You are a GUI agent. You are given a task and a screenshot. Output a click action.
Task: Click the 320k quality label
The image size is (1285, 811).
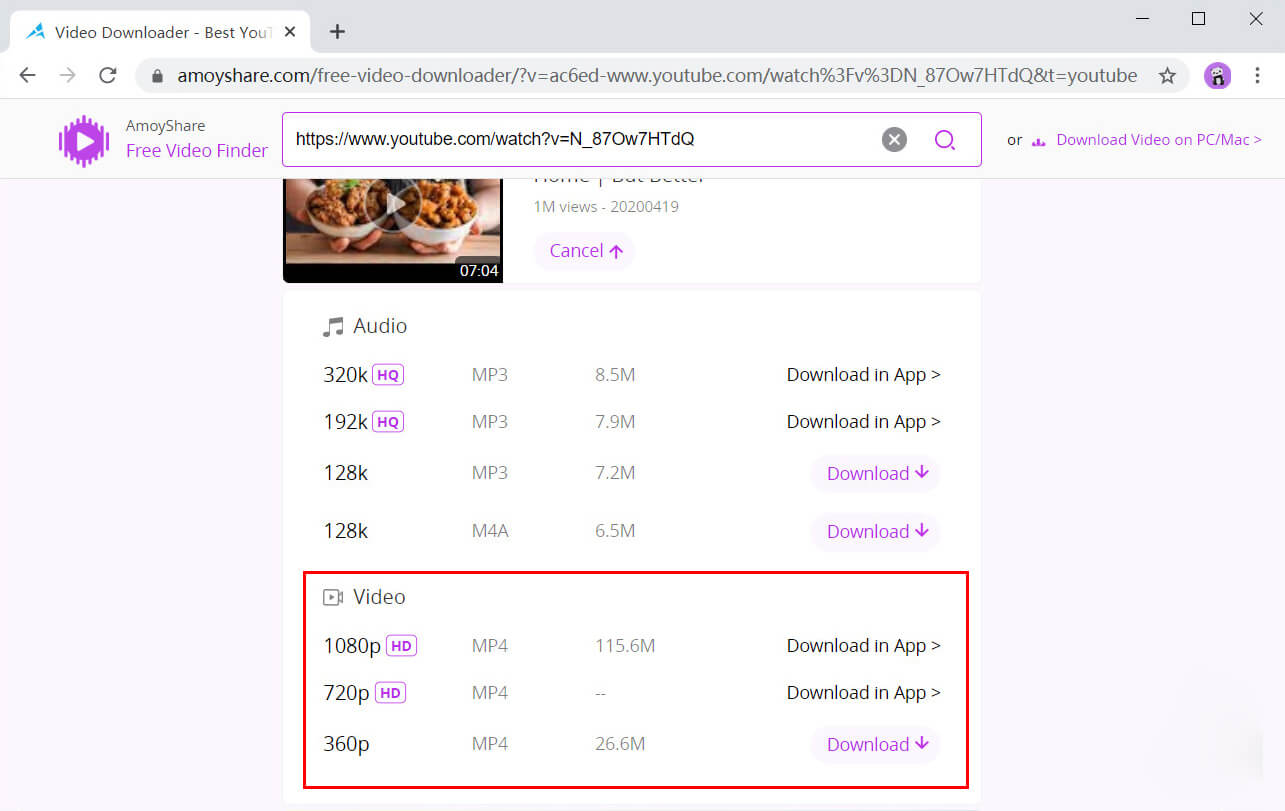point(345,375)
